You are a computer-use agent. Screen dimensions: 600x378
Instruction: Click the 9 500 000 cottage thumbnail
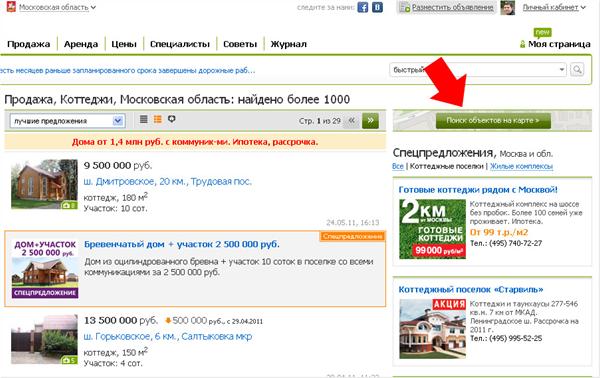[44, 184]
